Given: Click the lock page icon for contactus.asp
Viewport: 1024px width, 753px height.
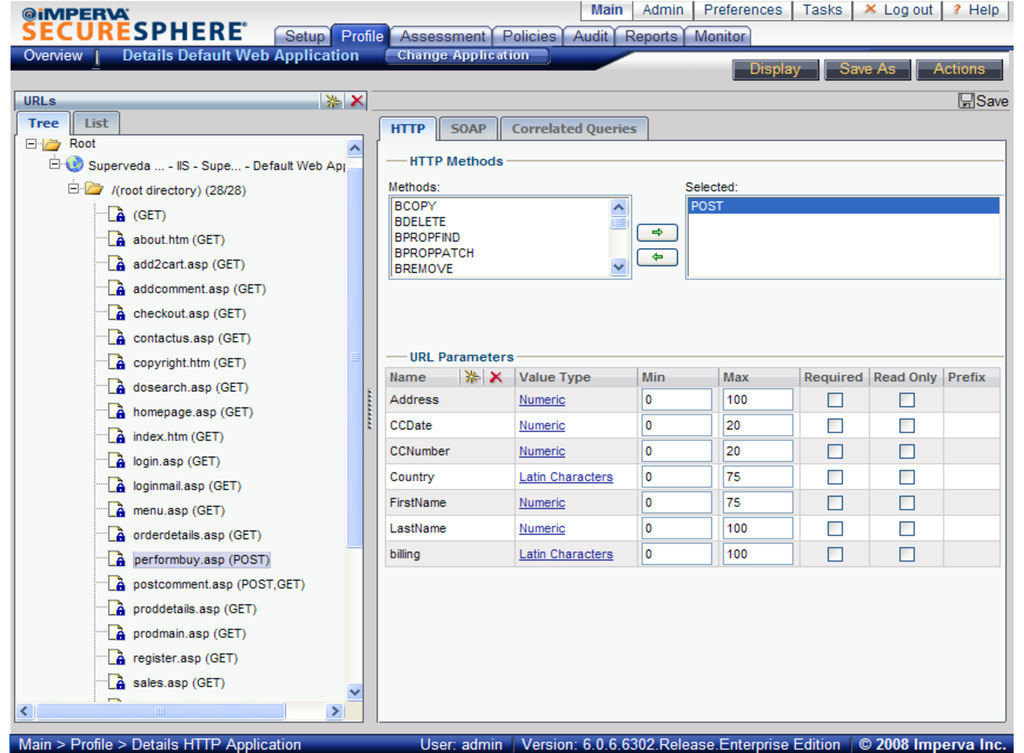Looking at the screenshot, I should click(117, 338).
